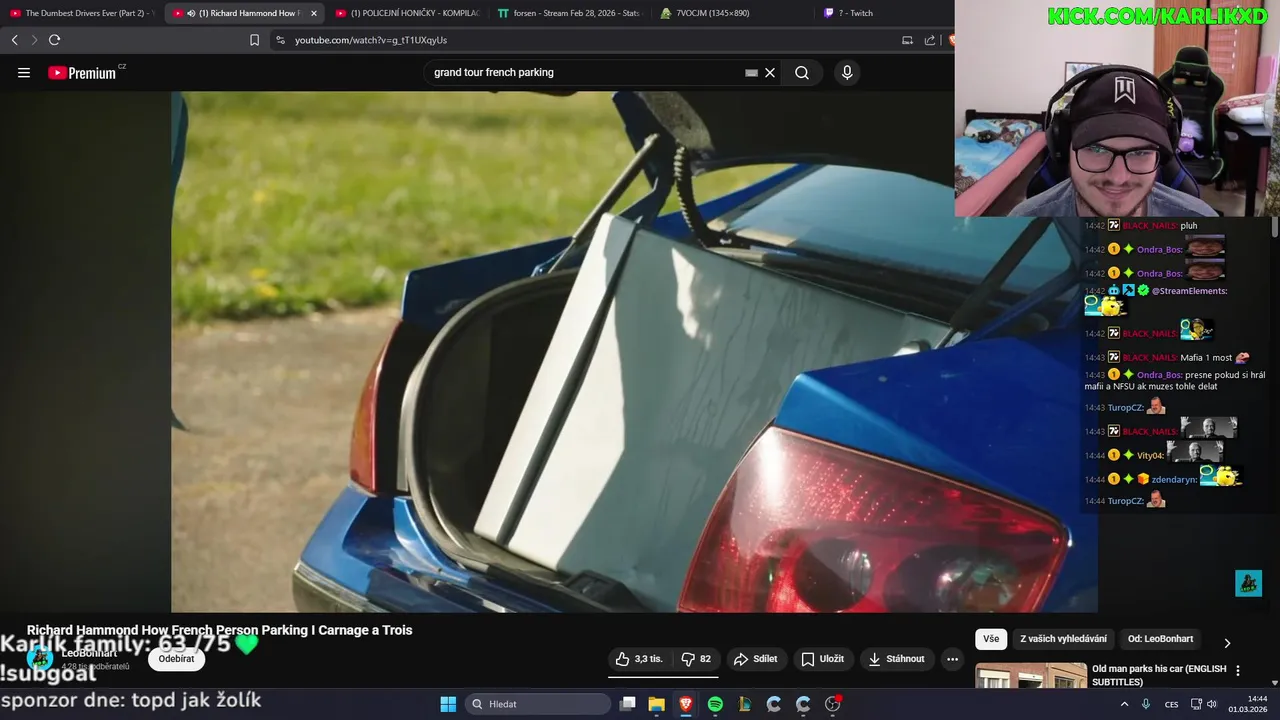Open more actions (three dots) under the video
Screen dimensions: 1280x720
[952, 659]
